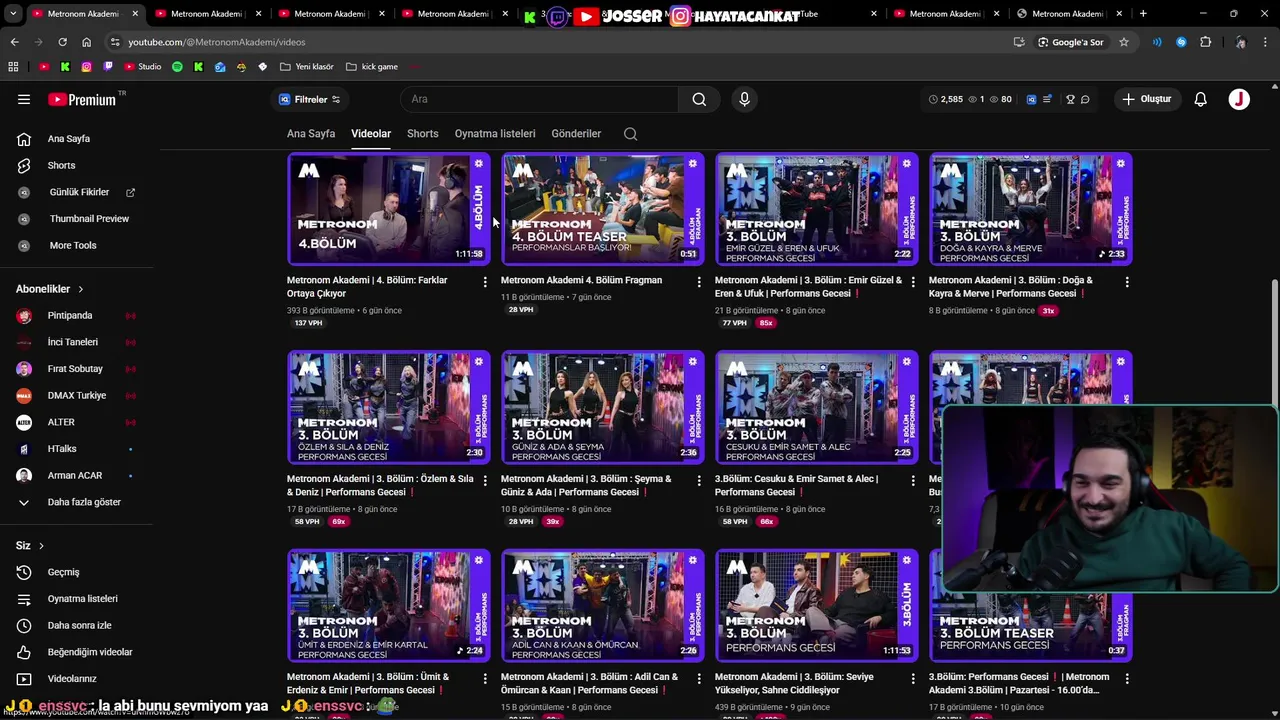Open Instagram bookmark in bookmarks bar

pos(87,67)
